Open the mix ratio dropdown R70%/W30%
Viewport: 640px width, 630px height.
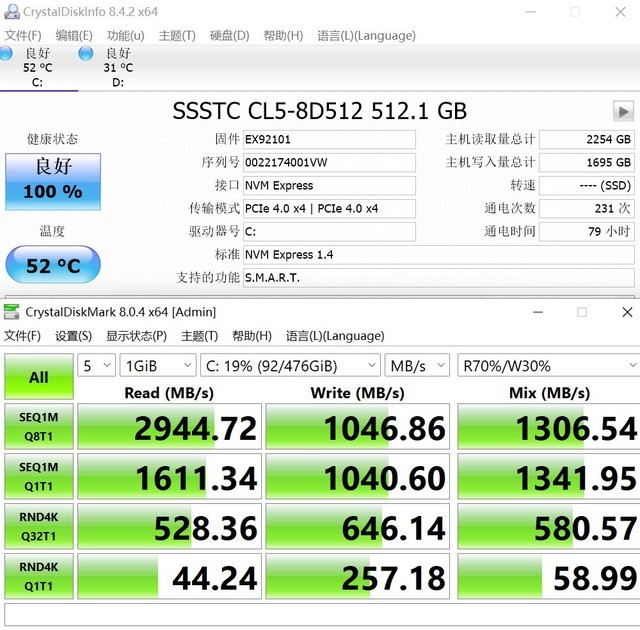[x=549, y=365]
